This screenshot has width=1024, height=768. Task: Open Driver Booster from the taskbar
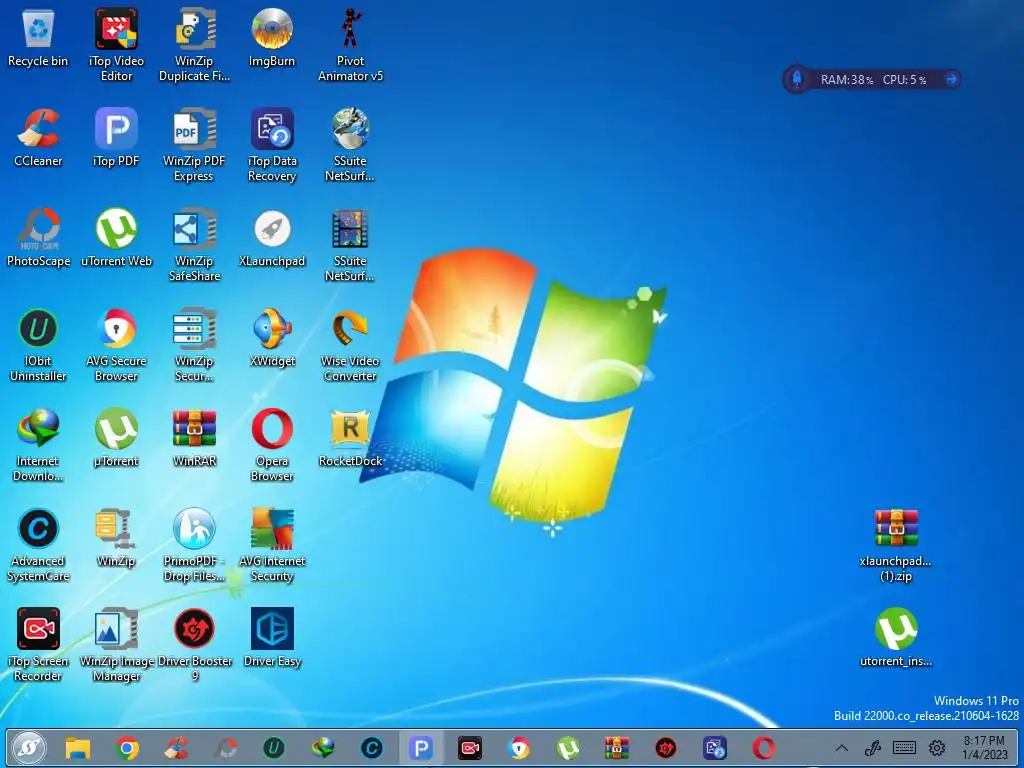[666, 748]
